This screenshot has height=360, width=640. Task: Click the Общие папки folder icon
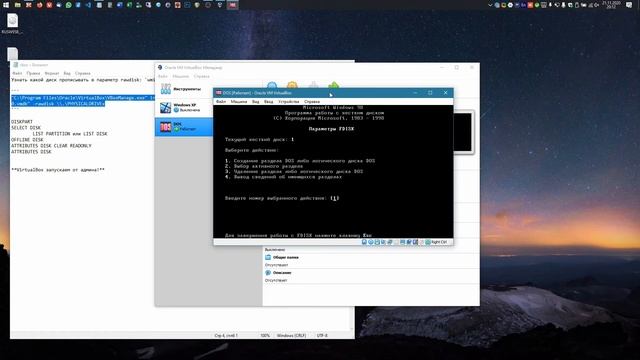(x=268, y=258)
